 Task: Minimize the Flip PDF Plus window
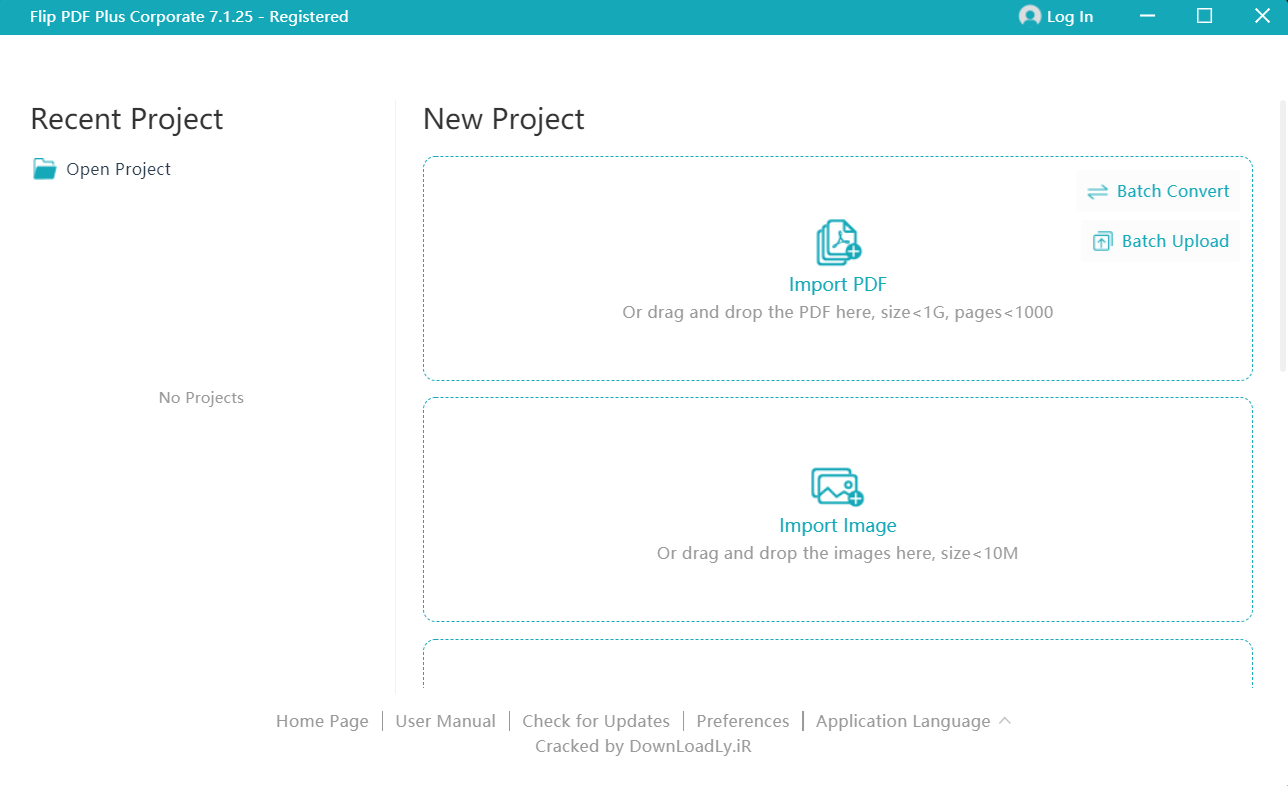pyautogui.click(x=1146, y=16)
